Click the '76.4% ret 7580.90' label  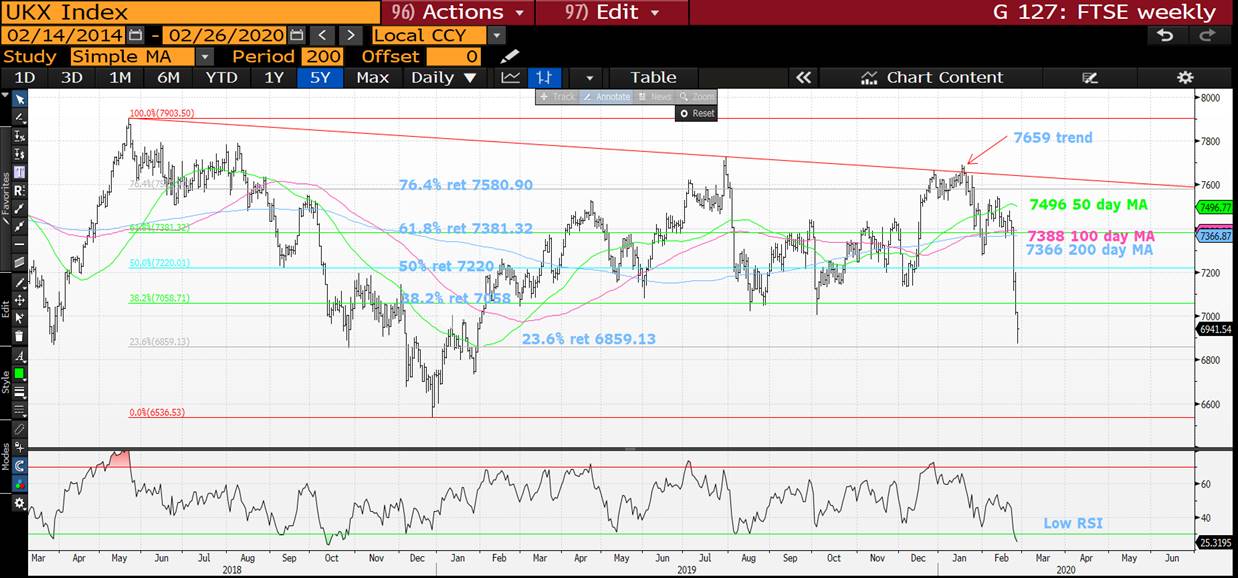[465, 185]
